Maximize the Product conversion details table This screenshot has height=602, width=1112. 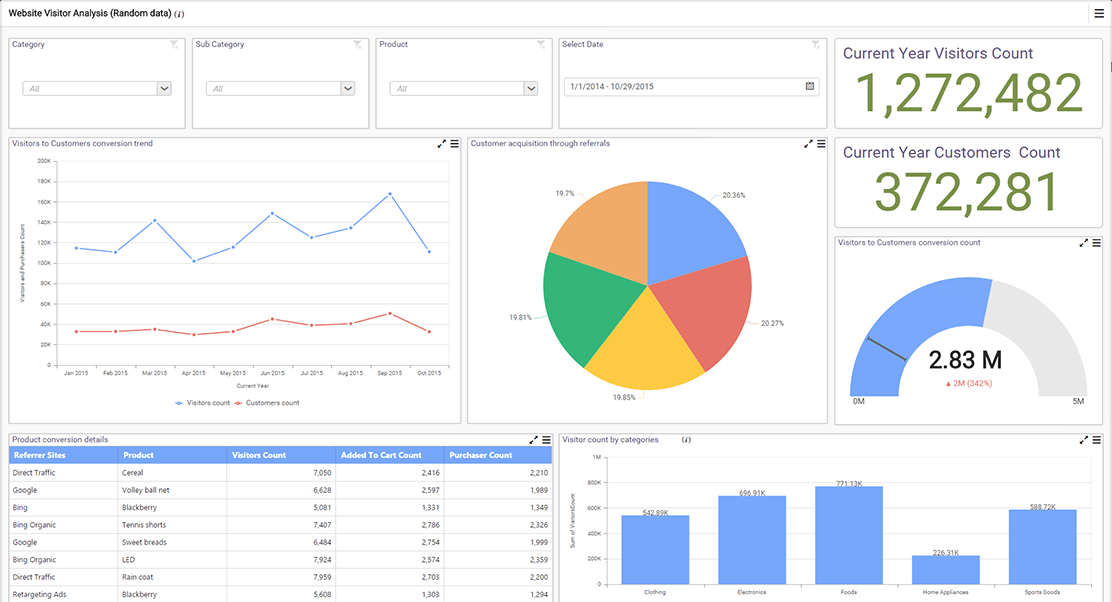point(533,437)
